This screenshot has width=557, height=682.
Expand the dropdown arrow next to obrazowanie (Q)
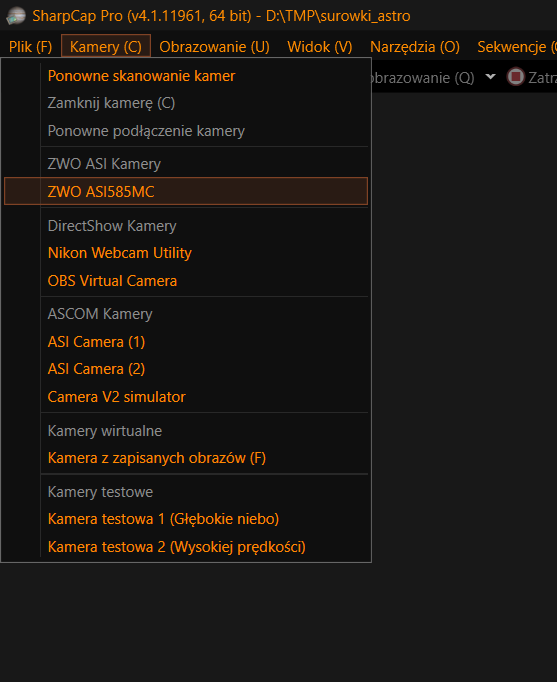[490, 77]
